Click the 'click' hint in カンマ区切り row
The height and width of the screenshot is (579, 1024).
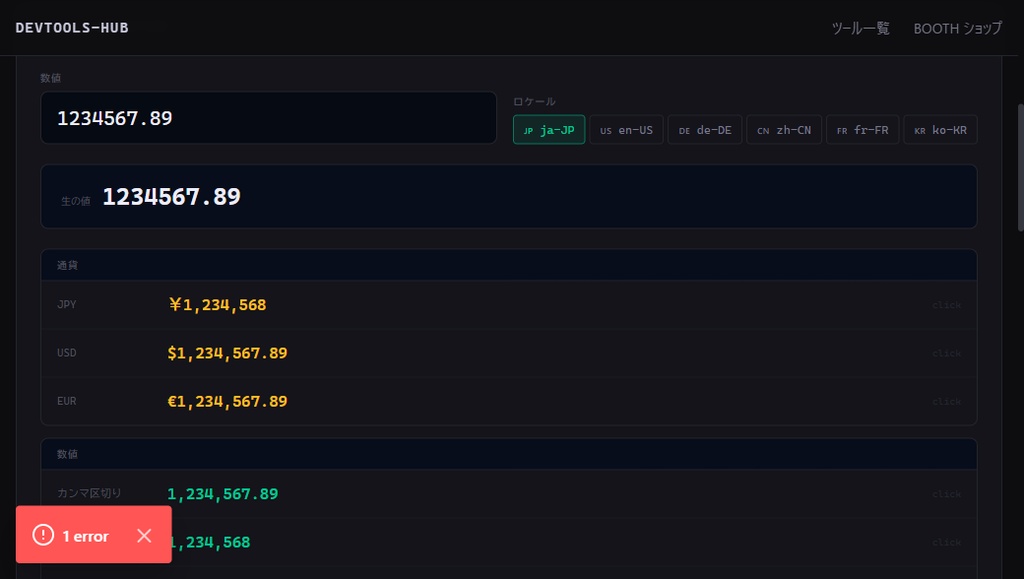(946, 495)
